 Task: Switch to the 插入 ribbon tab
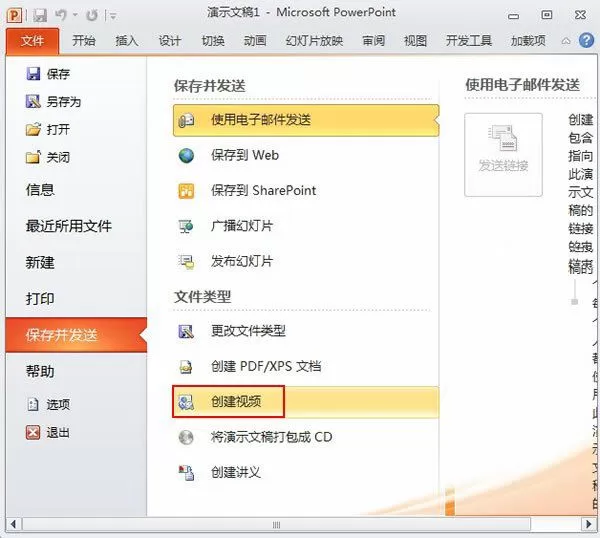click(127, 41)
